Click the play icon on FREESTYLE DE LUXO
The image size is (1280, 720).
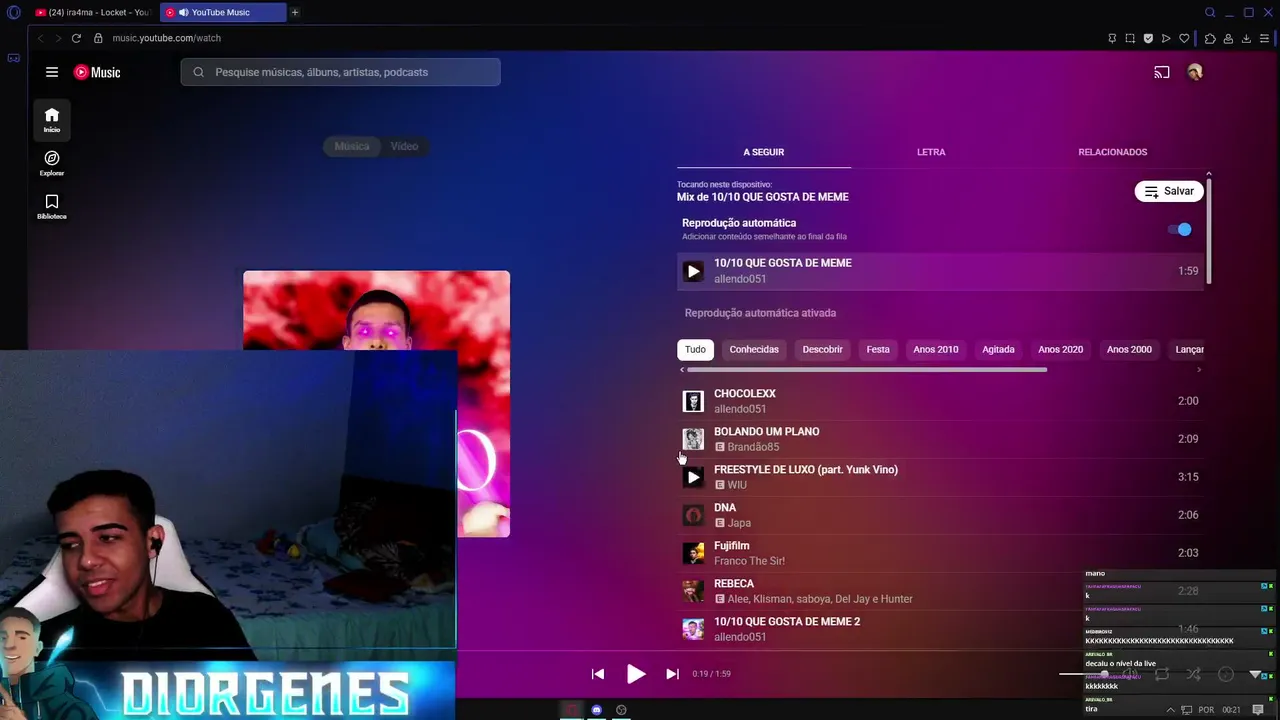click(x=693, y=477)
